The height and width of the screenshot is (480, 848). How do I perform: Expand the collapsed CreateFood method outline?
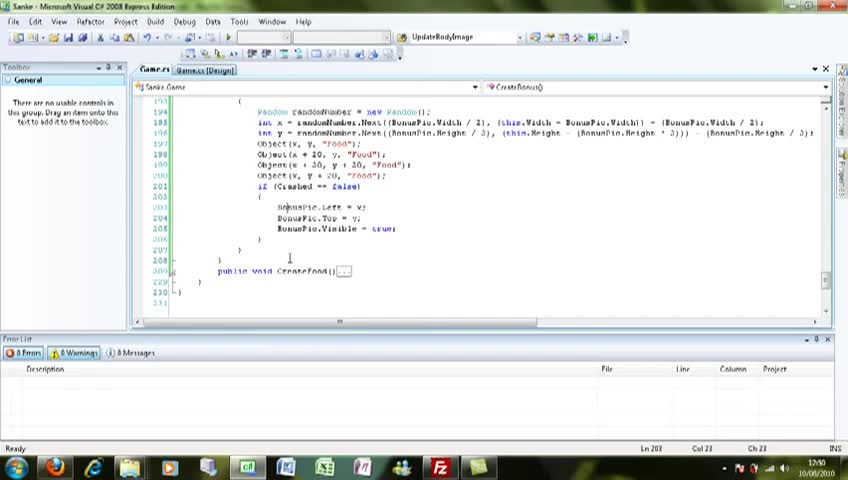click(344, 271)
